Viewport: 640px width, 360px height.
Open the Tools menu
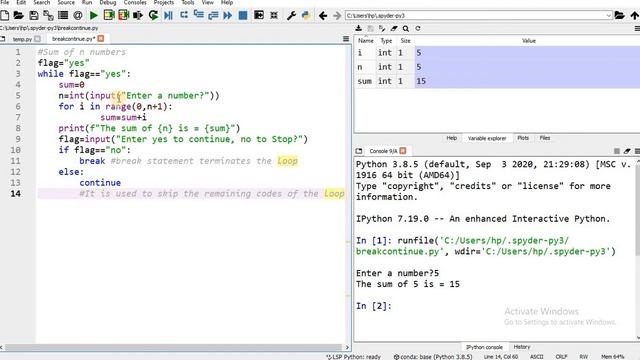click(188, 2)
